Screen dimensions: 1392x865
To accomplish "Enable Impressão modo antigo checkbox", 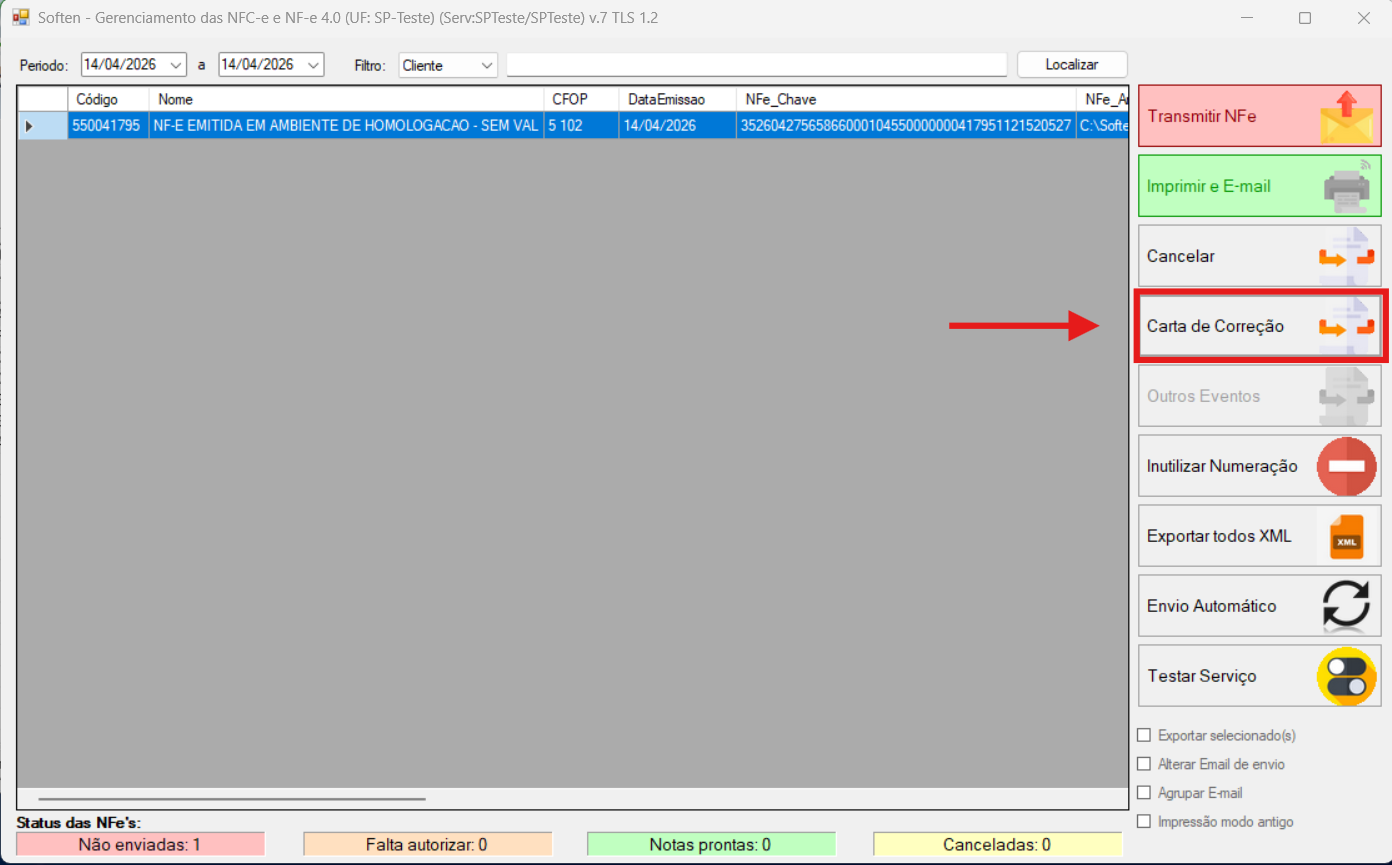I will (x=1144, y=822).
